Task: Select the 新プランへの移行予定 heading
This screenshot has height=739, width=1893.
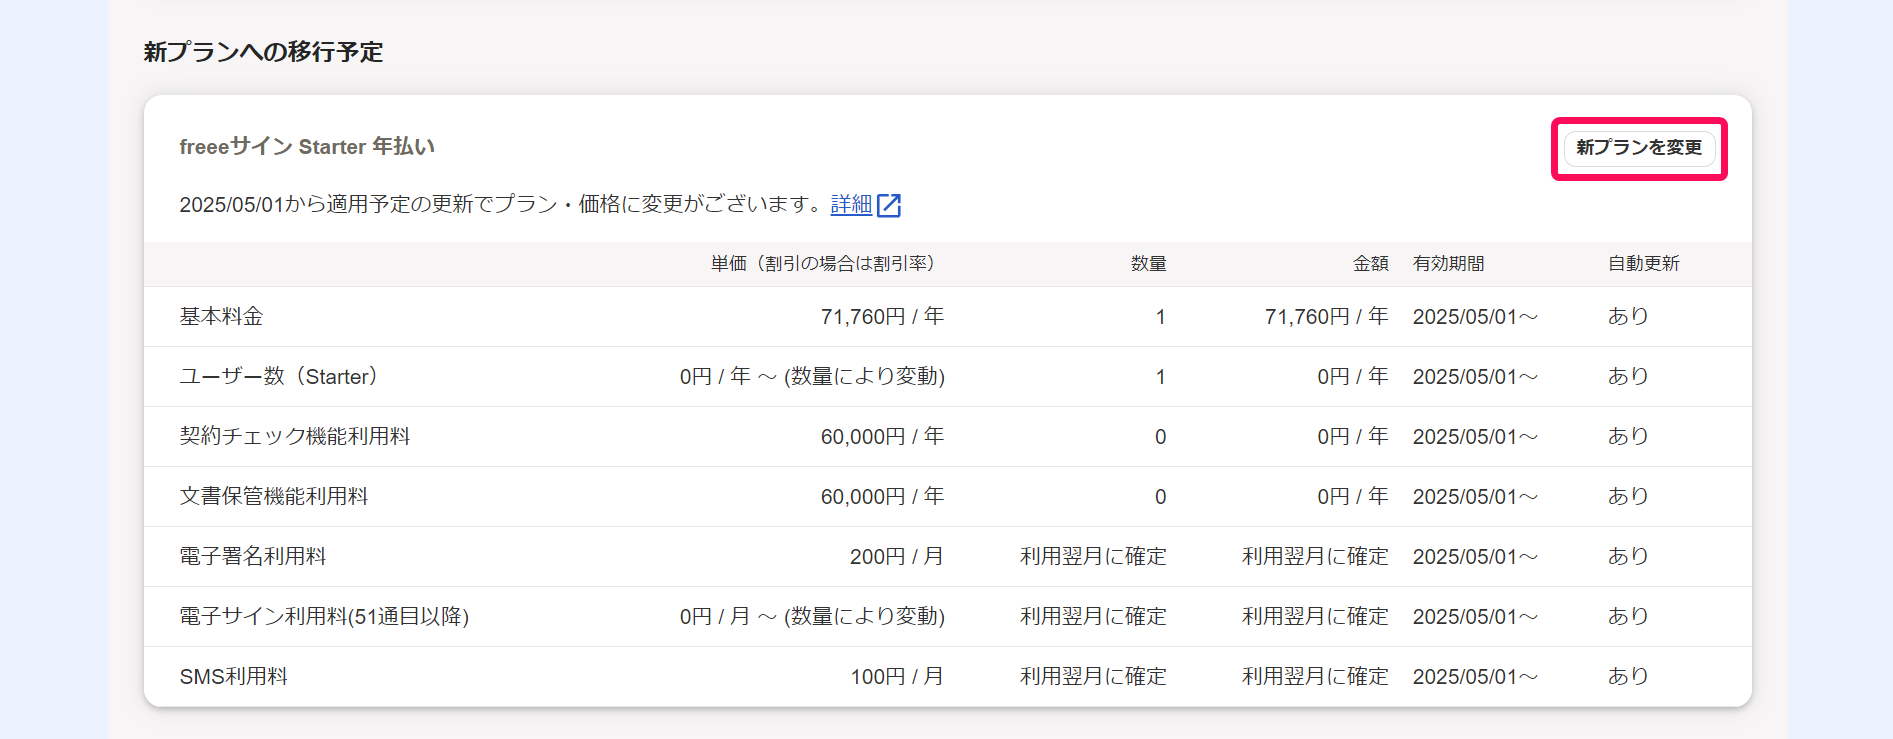Action: pyautogui.click(x=263, y=52)
